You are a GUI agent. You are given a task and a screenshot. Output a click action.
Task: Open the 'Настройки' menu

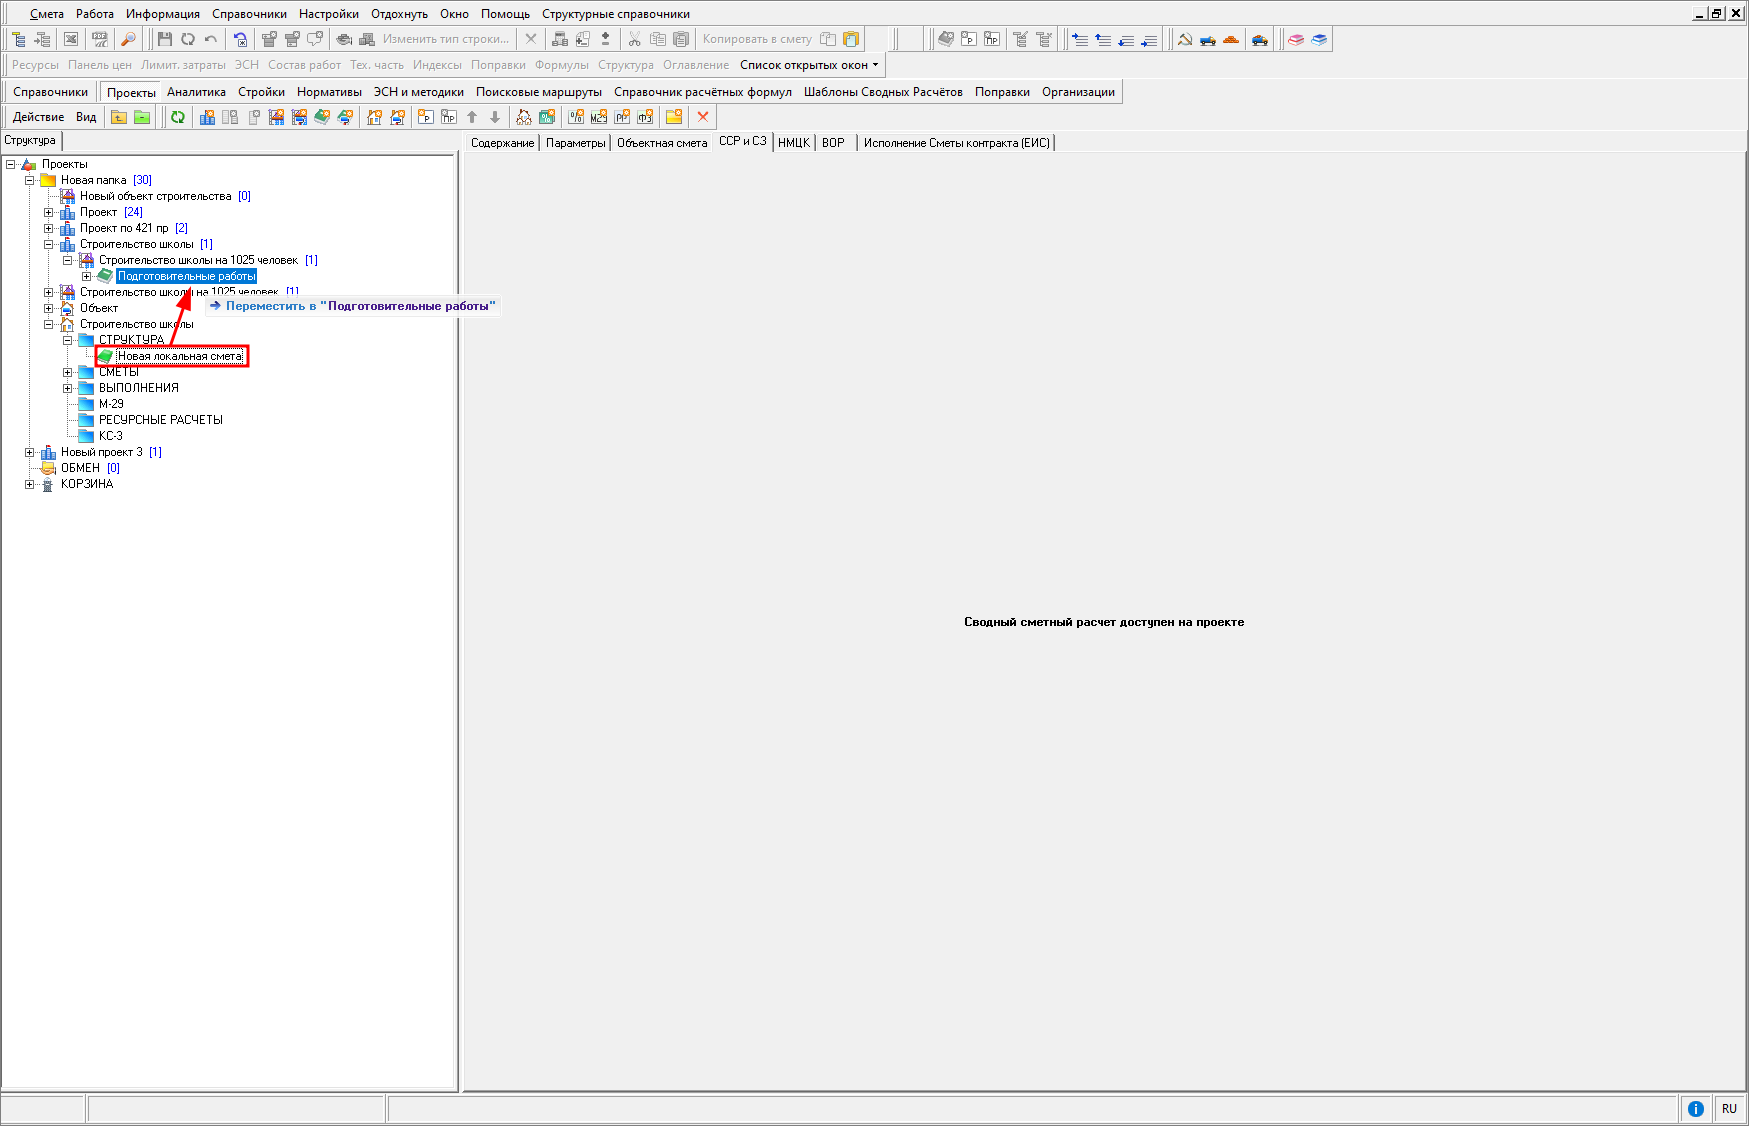pyautogui.click(x=328, y=14)
